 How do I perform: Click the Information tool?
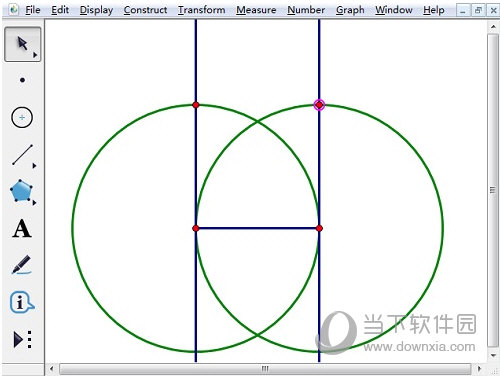coord(22,302)
